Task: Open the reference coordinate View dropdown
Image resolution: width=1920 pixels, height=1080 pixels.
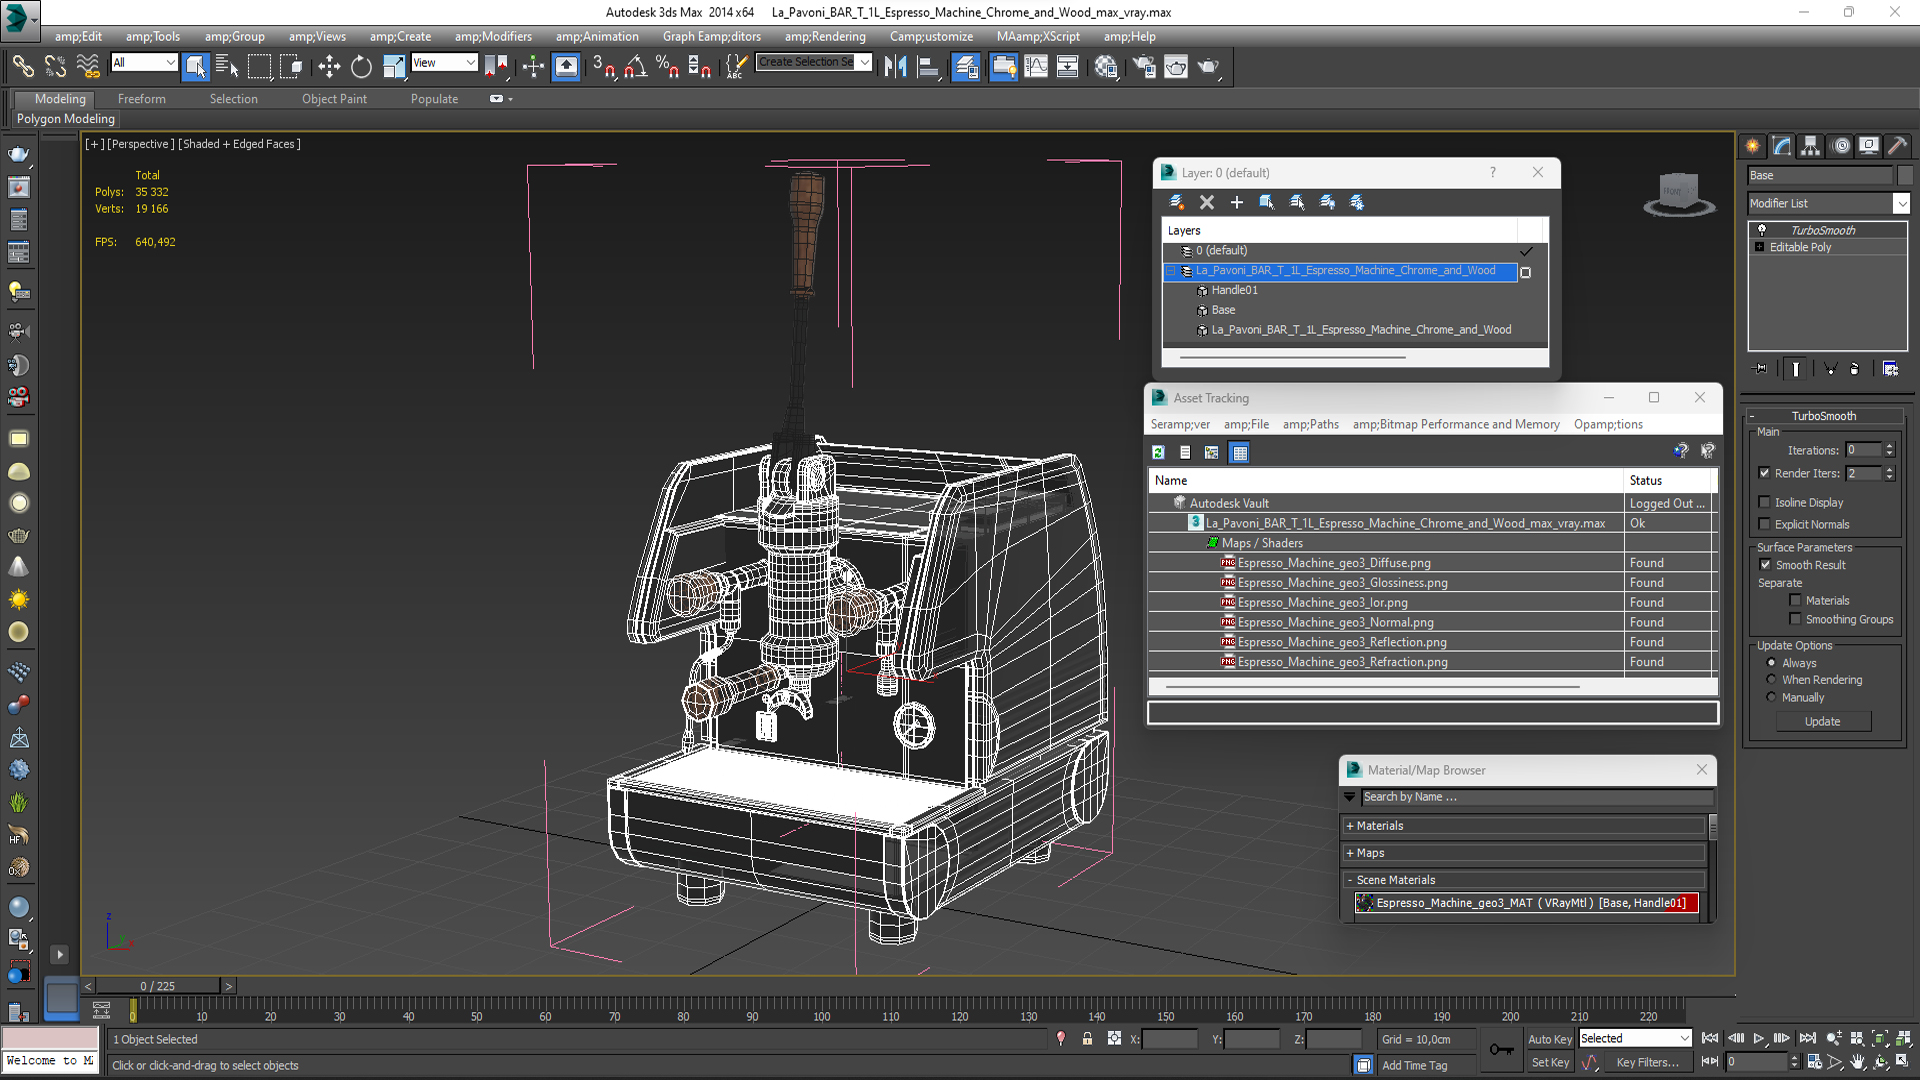Action: (444, 62)
